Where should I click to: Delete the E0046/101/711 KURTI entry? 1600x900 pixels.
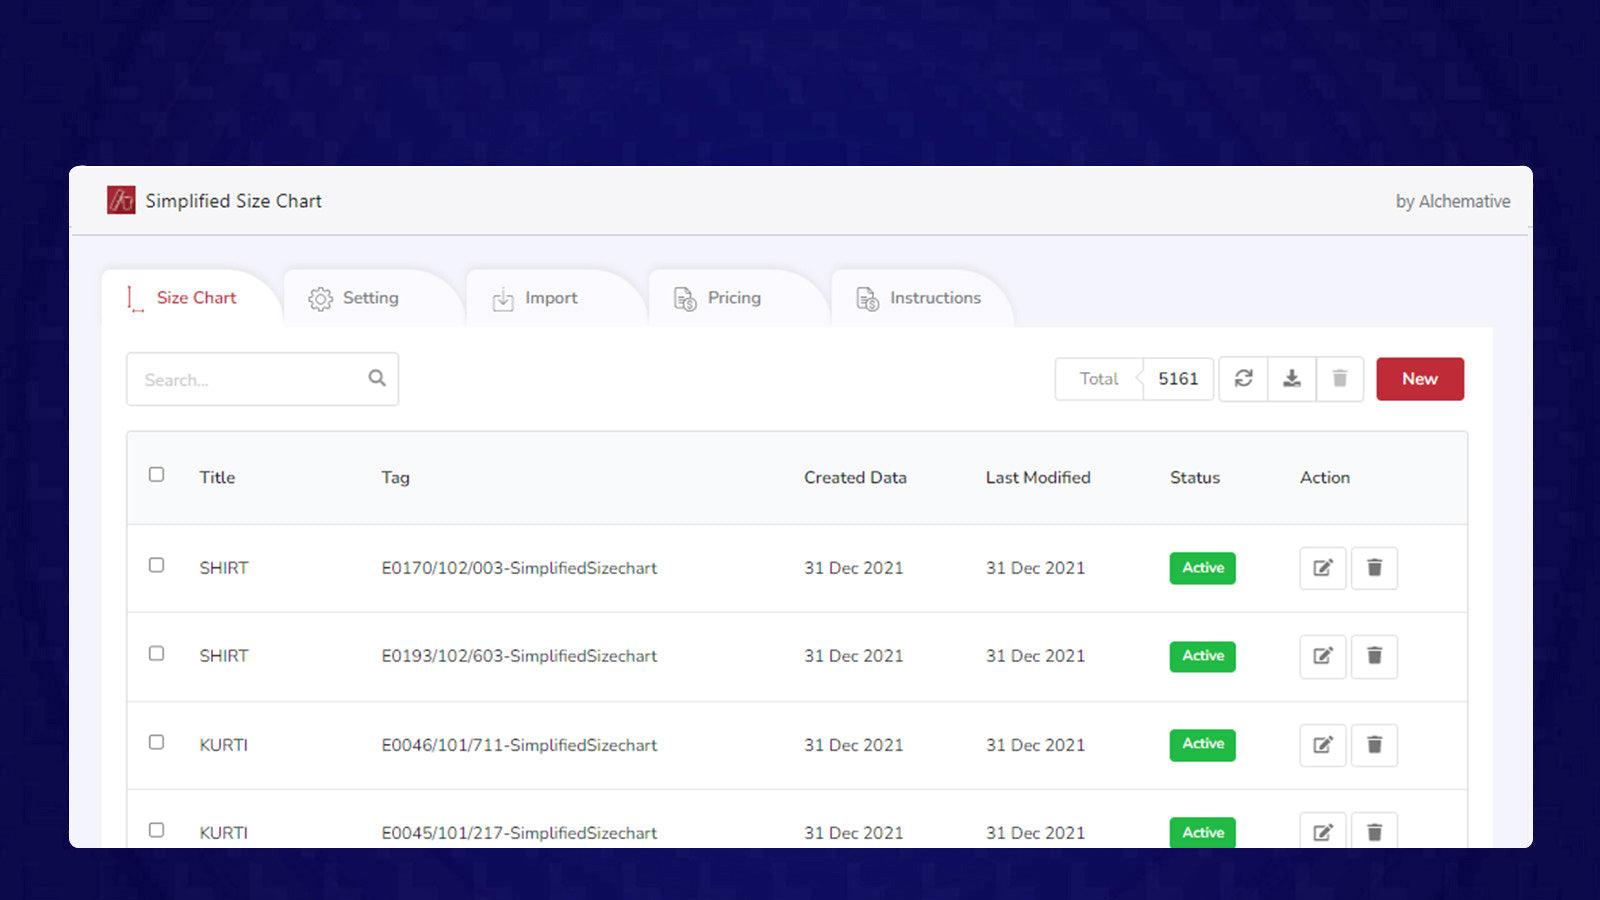click(x=1374, y=745)
